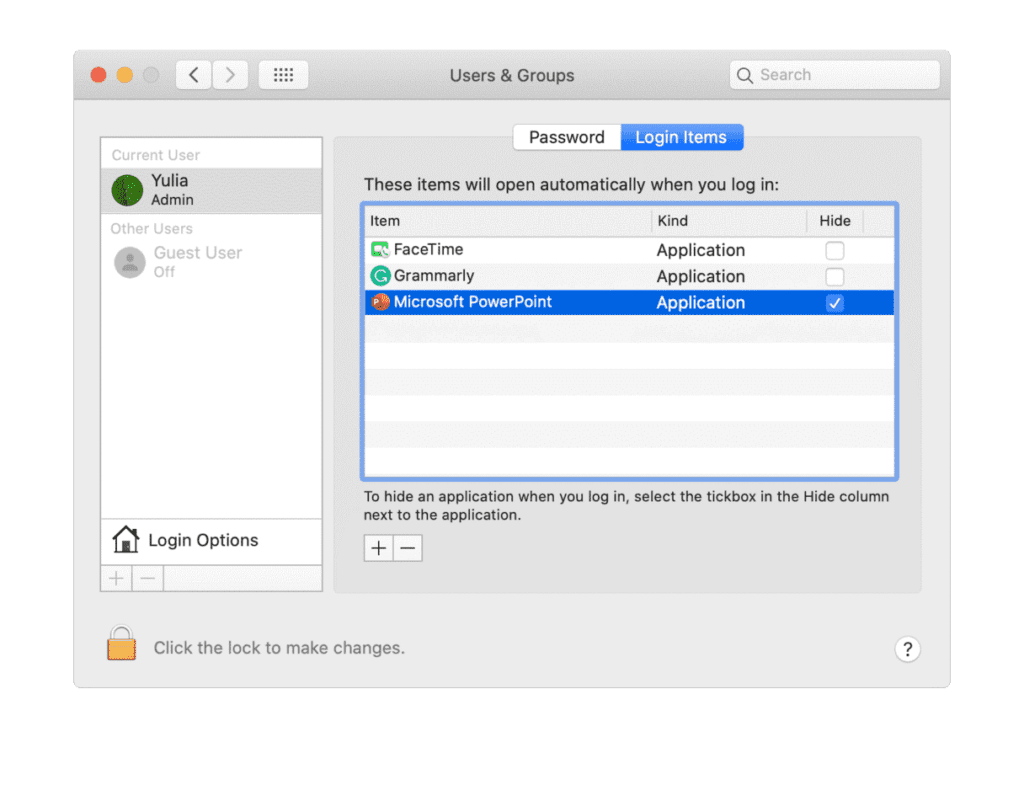This screenshot has width=1024, height=785.
Task: Click 'Click the lock to make changes' text
Action: coord(280,648)
